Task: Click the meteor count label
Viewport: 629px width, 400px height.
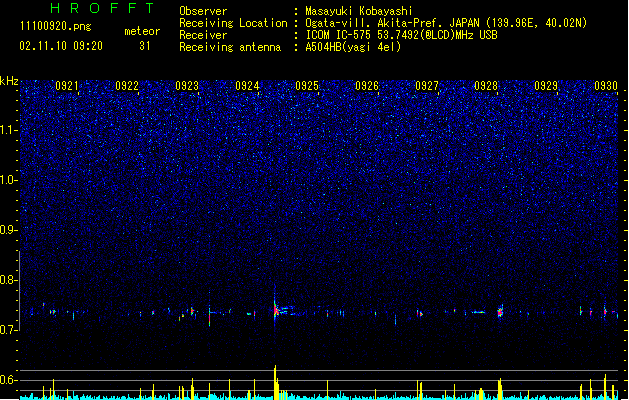Action: 142,31
